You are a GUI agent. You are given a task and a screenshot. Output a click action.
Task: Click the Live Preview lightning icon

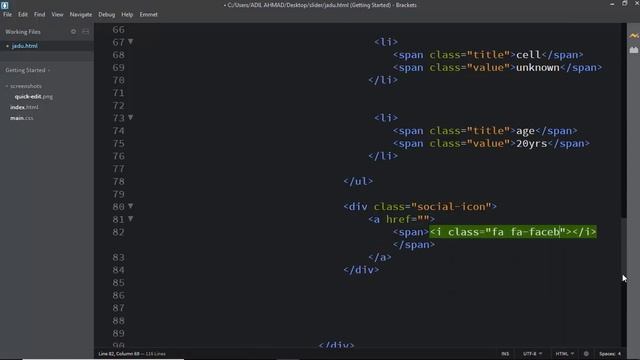(633, 36)
